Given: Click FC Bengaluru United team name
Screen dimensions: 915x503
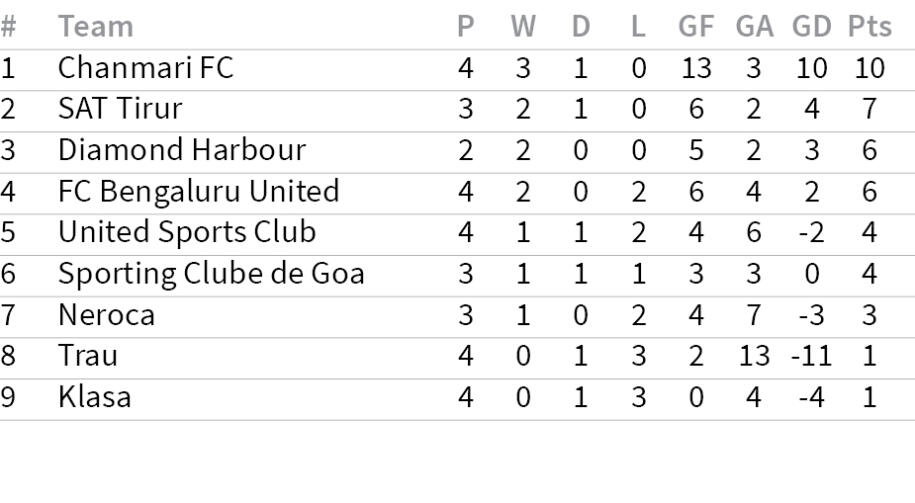Looking at the screenshot, I should pyautogui.click(x=199, y=191).
